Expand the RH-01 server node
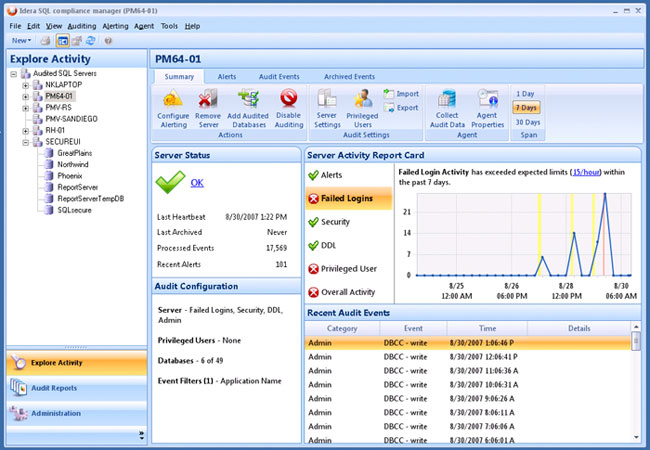 pos(26,131)
